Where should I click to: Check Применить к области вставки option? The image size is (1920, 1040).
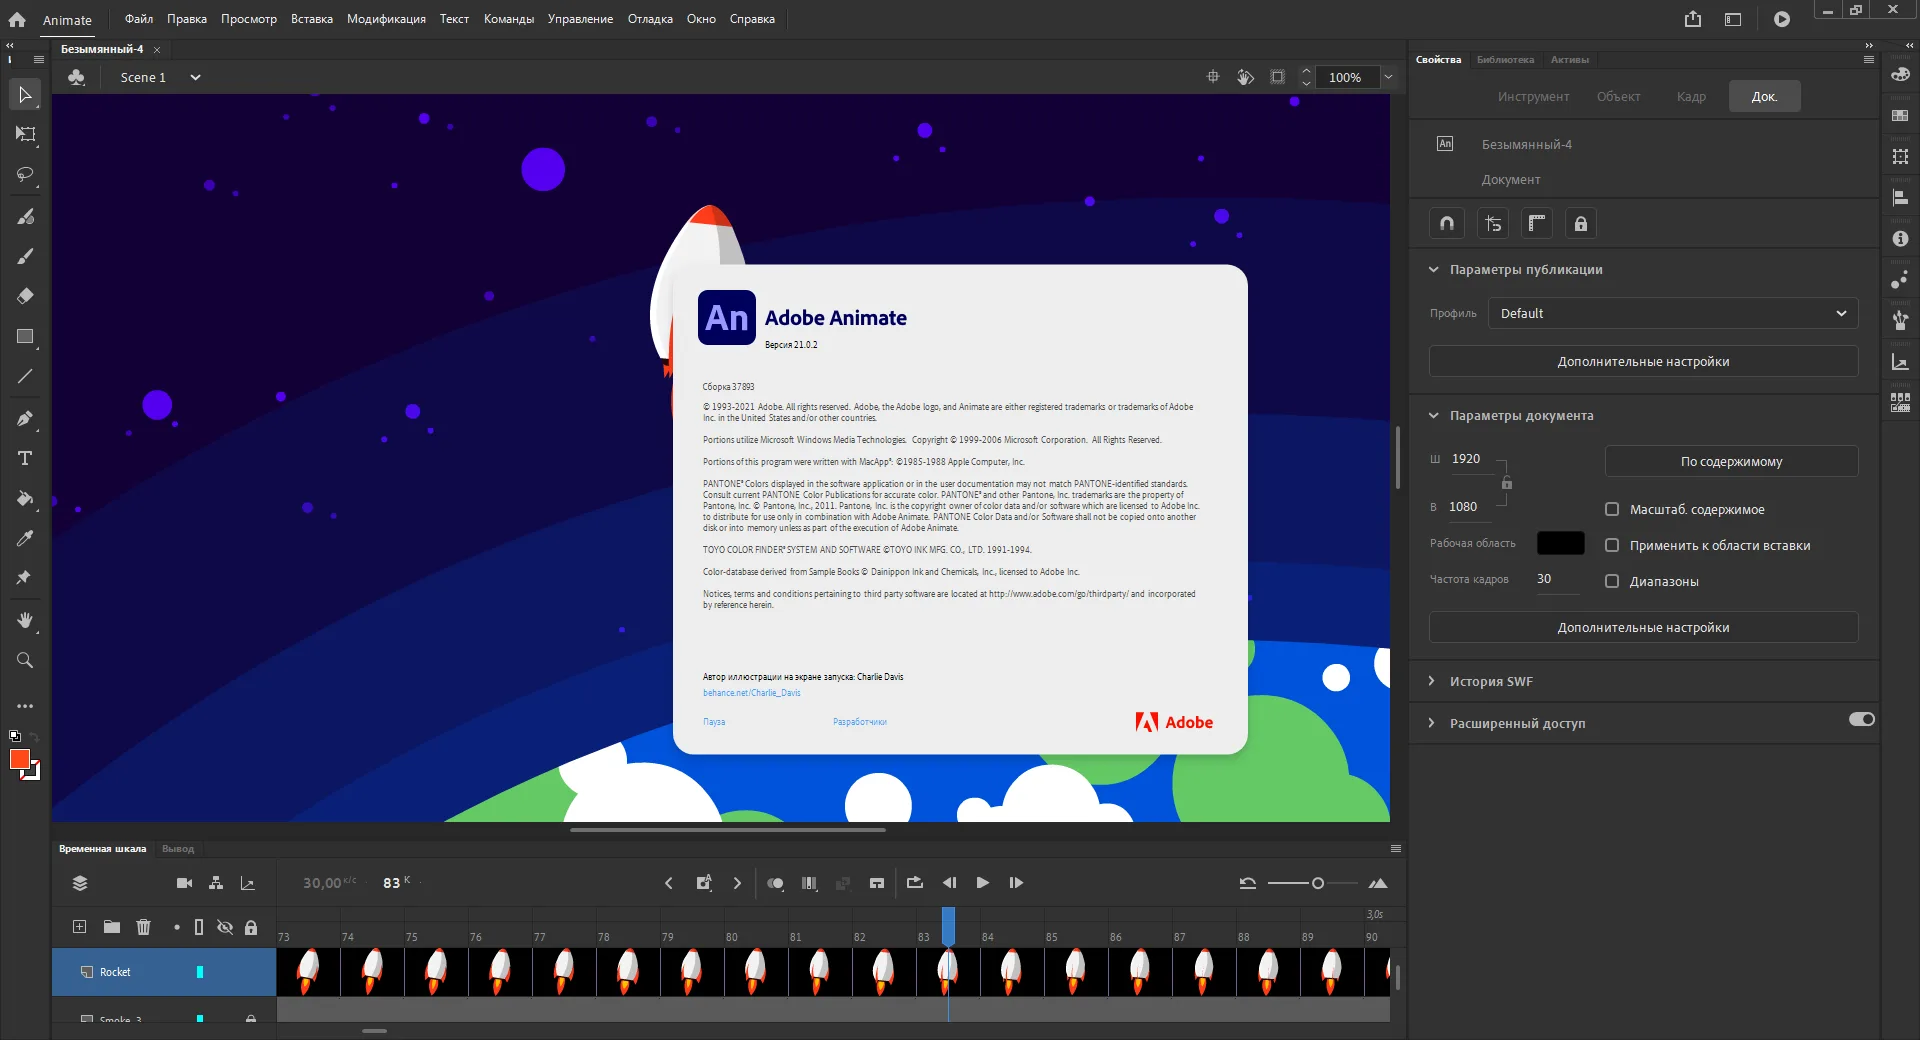click(1612, 545)
